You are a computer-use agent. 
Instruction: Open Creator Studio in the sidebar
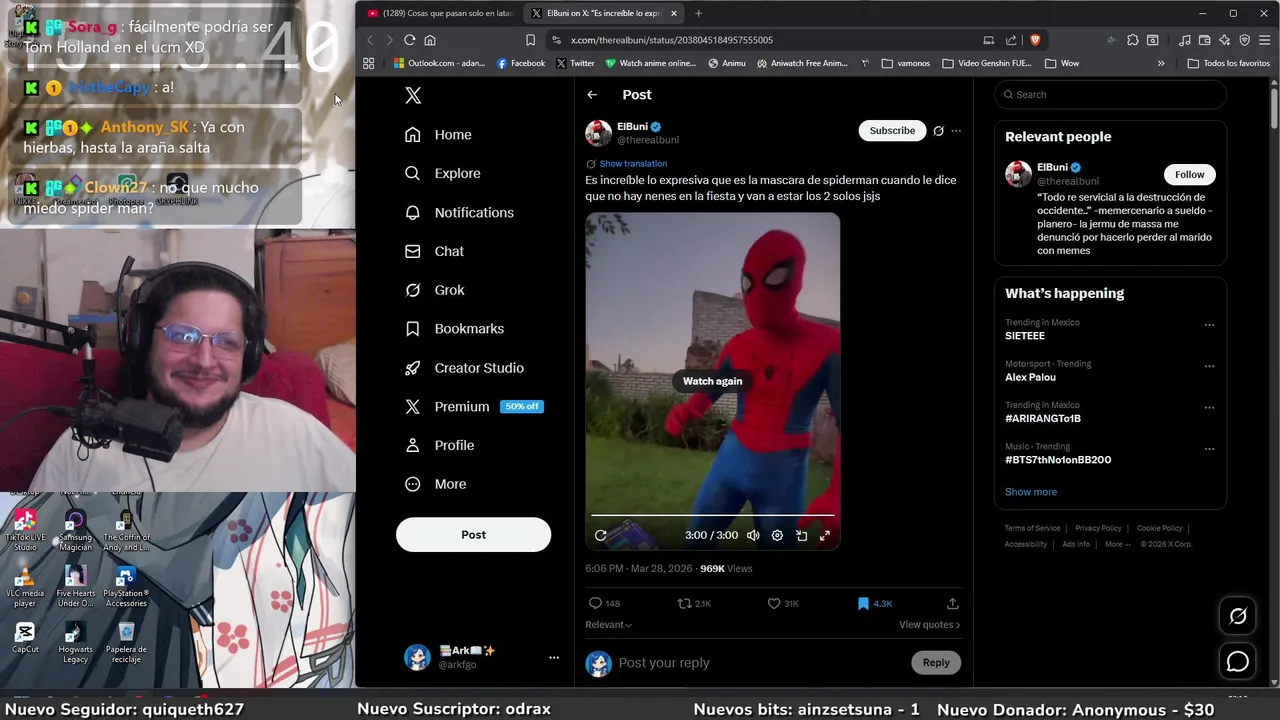[464, 368]
